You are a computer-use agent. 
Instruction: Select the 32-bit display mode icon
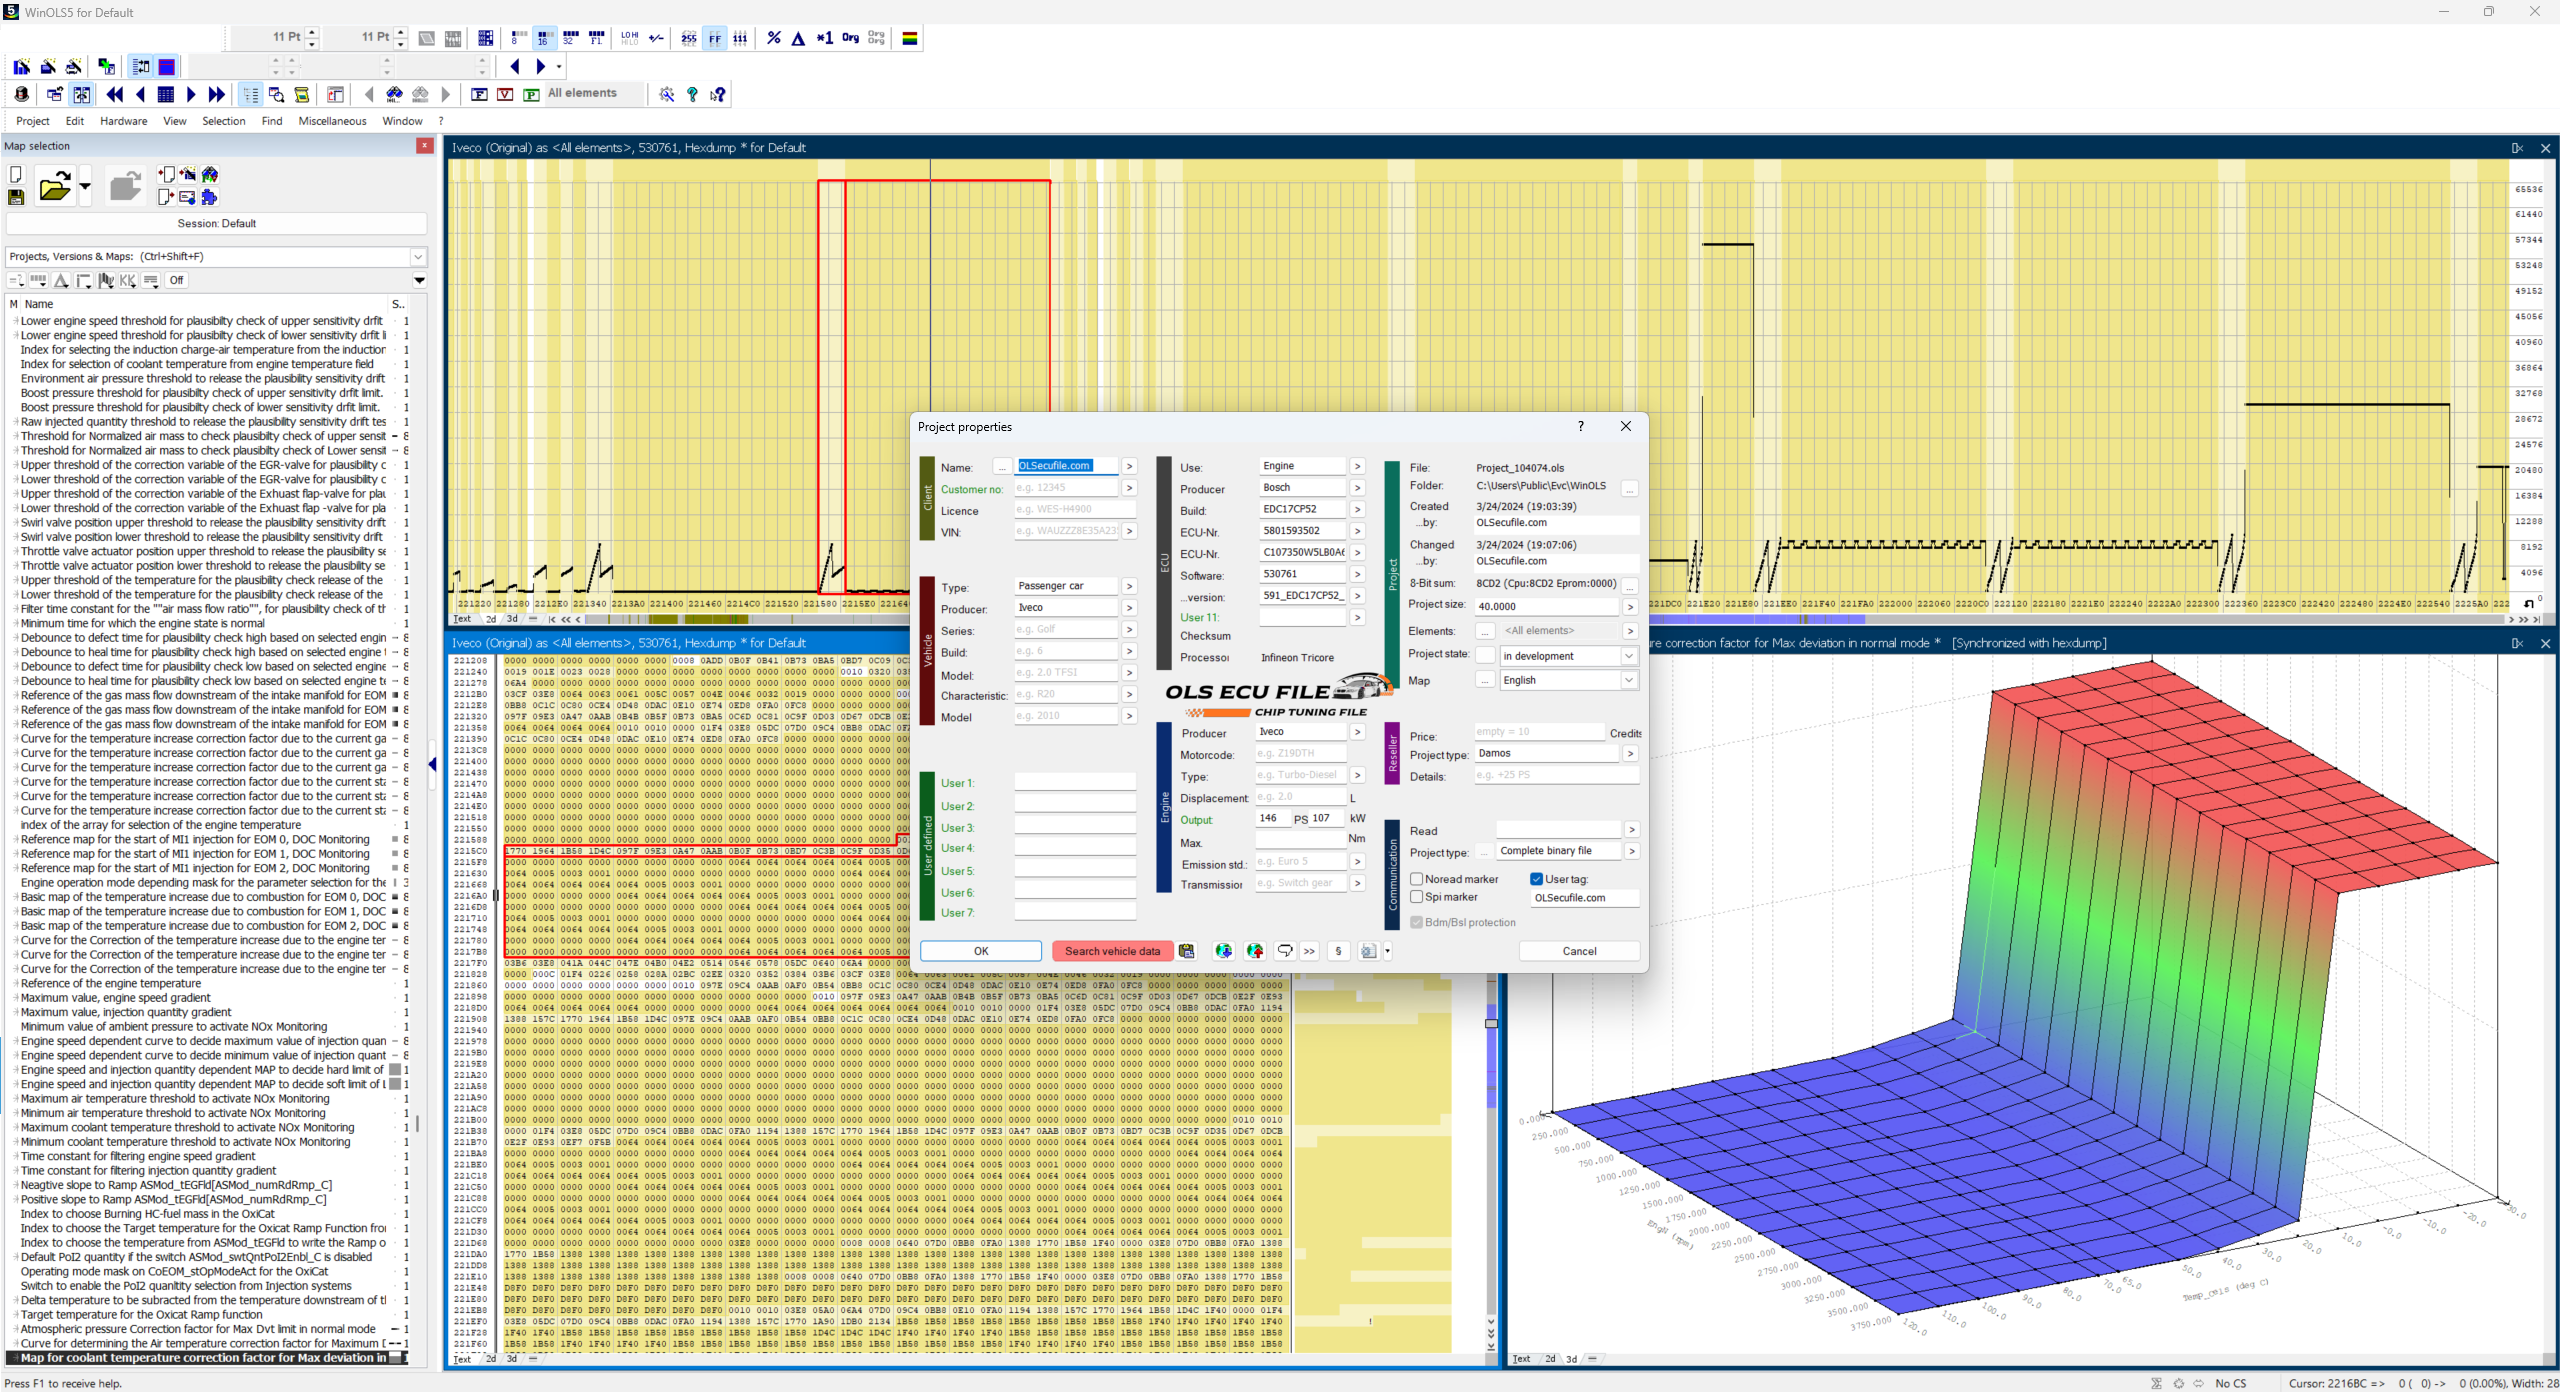570,38
